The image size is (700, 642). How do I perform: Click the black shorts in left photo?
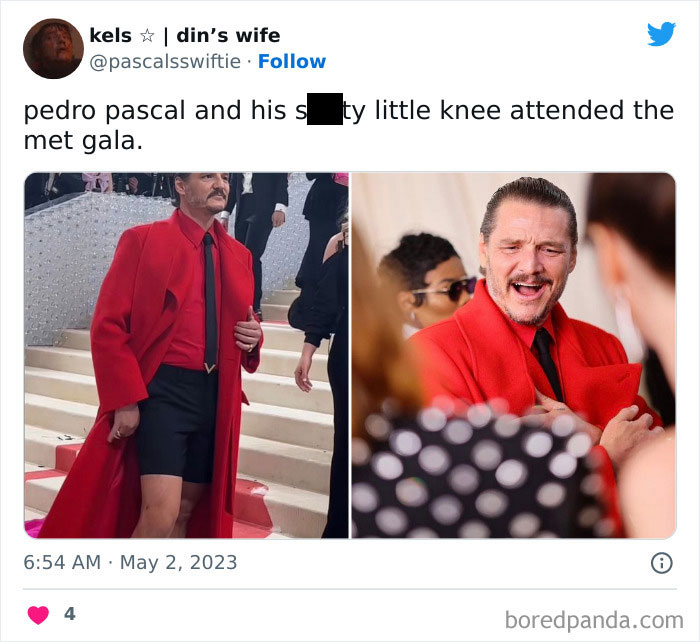(x=178, y=424)
